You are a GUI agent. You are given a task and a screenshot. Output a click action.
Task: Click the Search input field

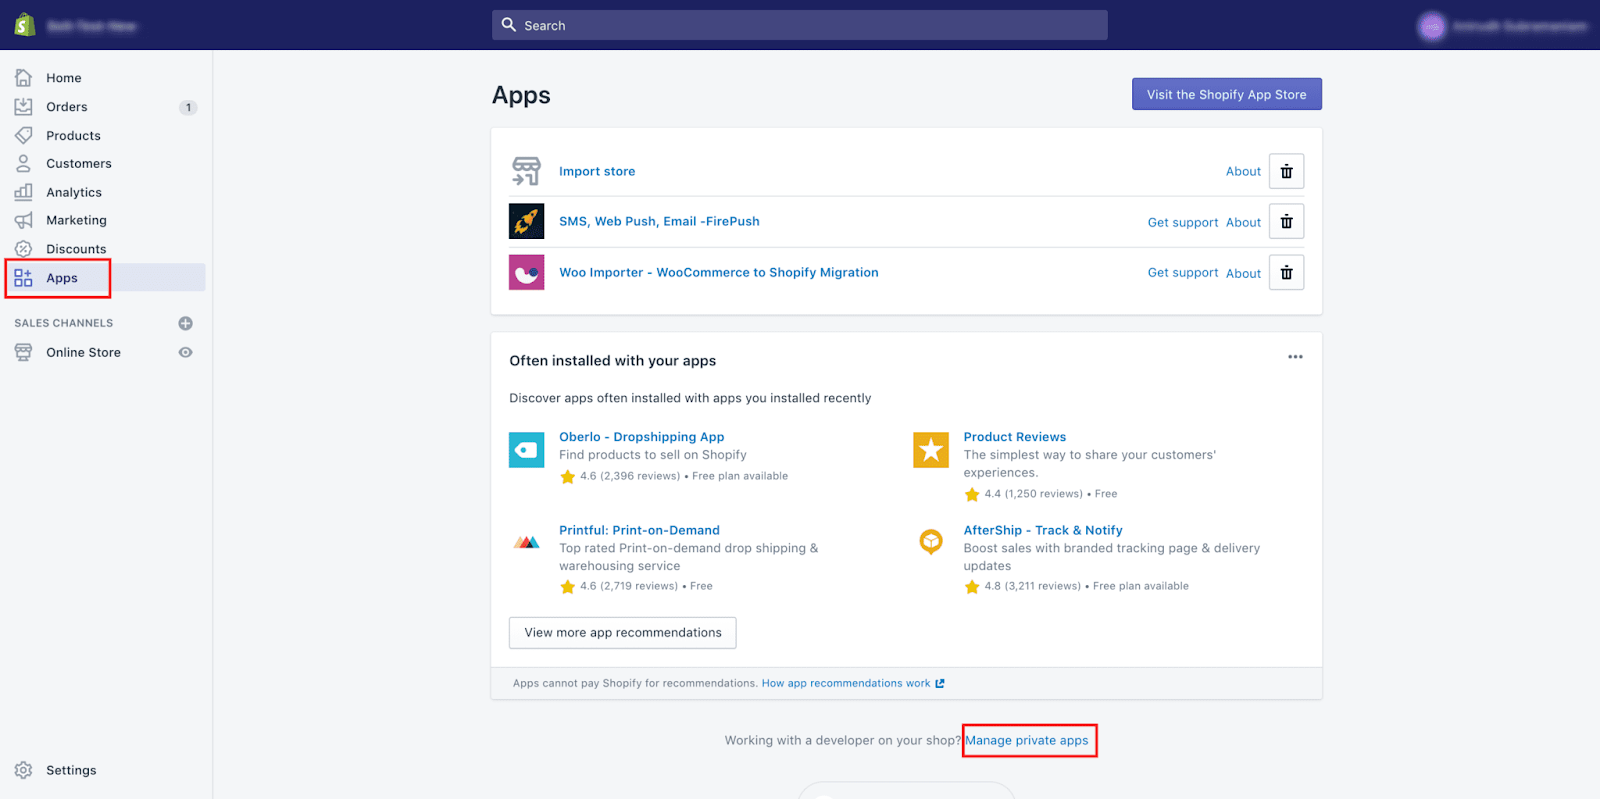(x=800, y=25)
